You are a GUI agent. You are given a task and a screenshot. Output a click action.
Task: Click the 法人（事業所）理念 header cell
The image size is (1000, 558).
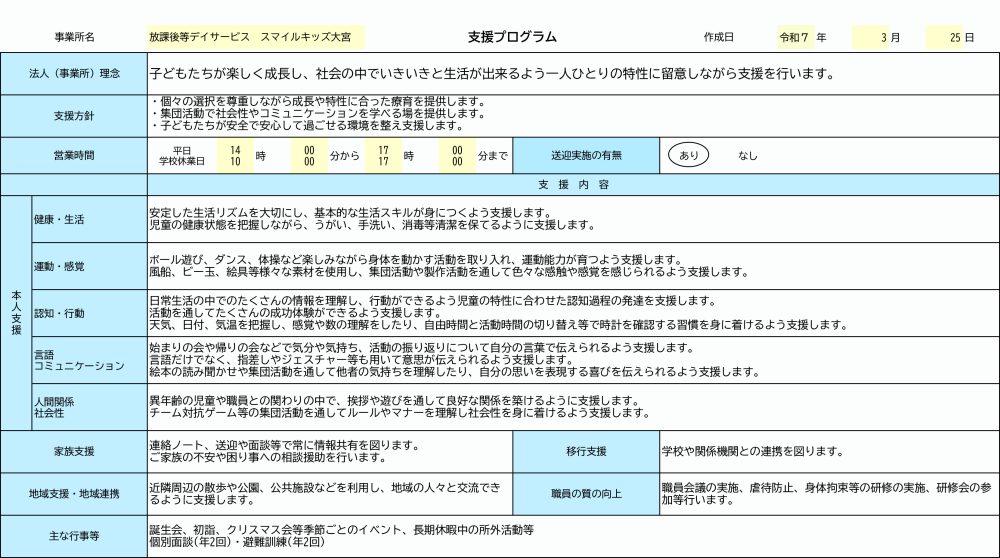pos(74,73)
